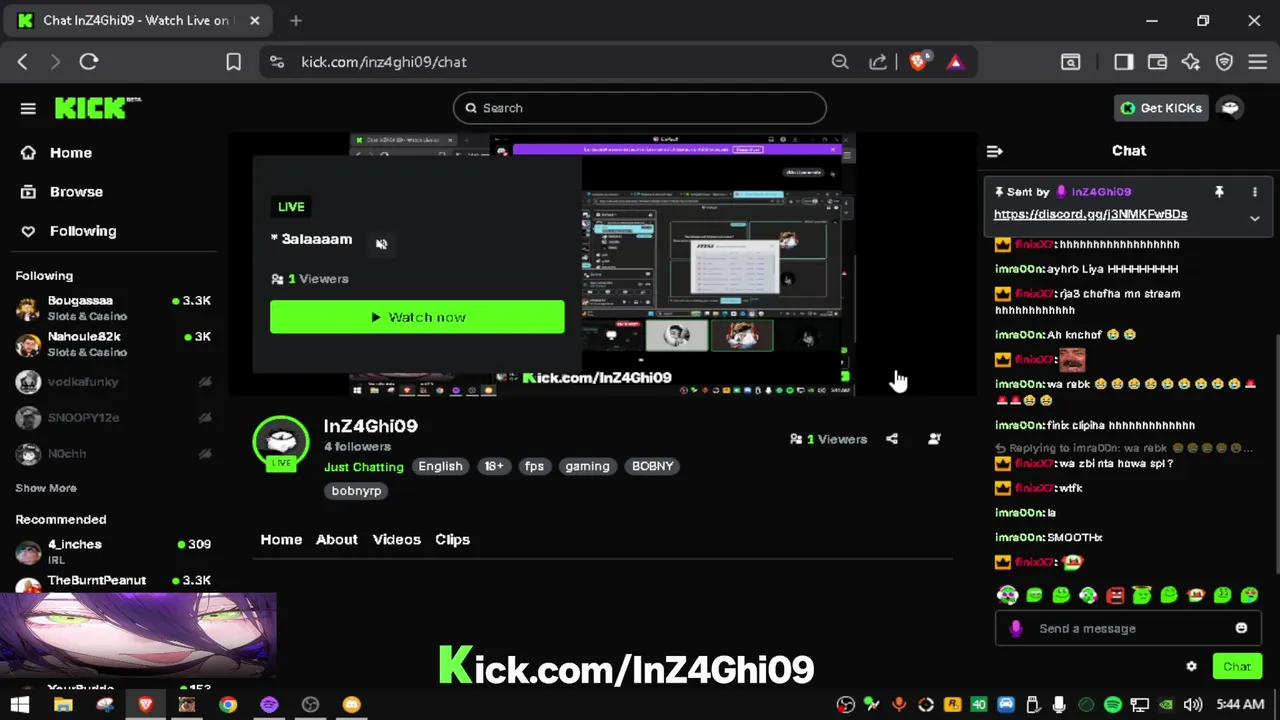Open TheBurntPeanut recommended channel
1280x720 pixels.
tap(114, 582)
